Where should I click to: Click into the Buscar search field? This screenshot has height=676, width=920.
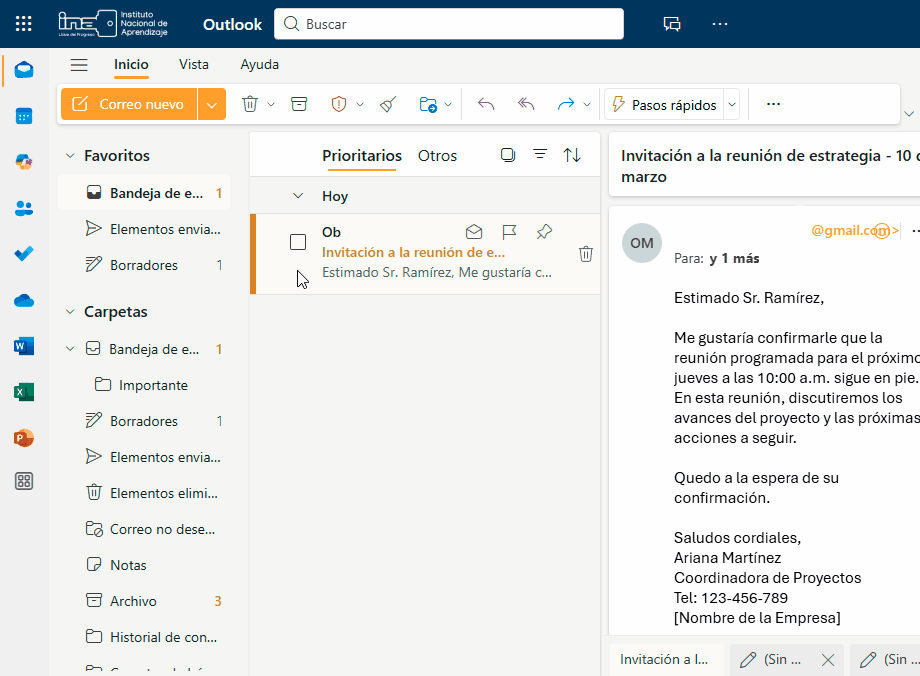tap(450, 24)
